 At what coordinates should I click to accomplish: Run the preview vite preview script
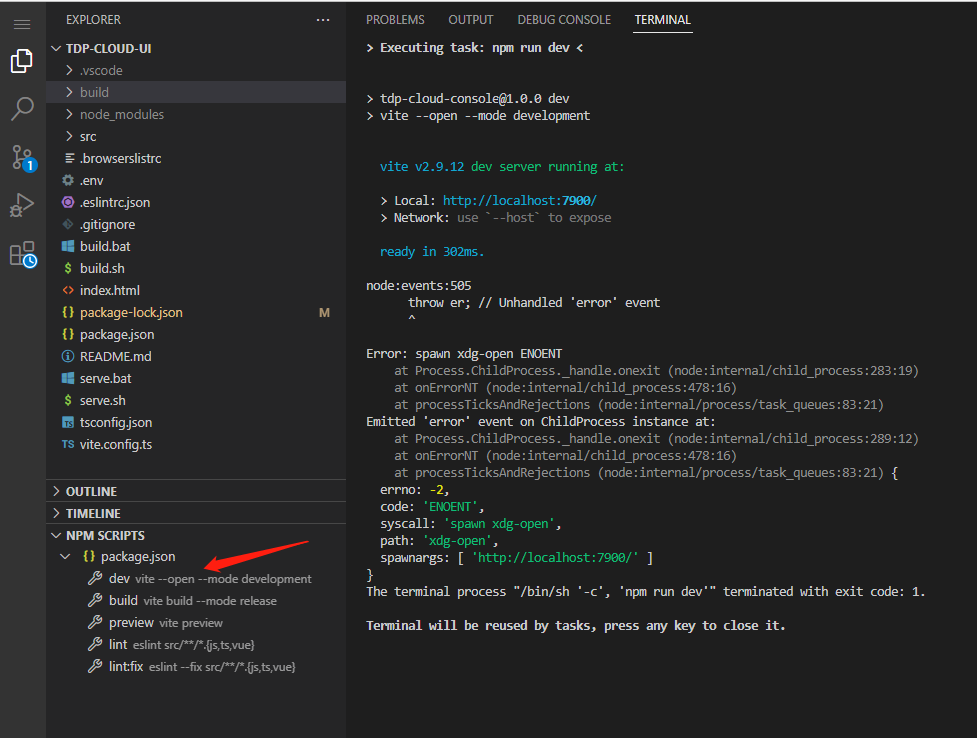tap(196, 623)
